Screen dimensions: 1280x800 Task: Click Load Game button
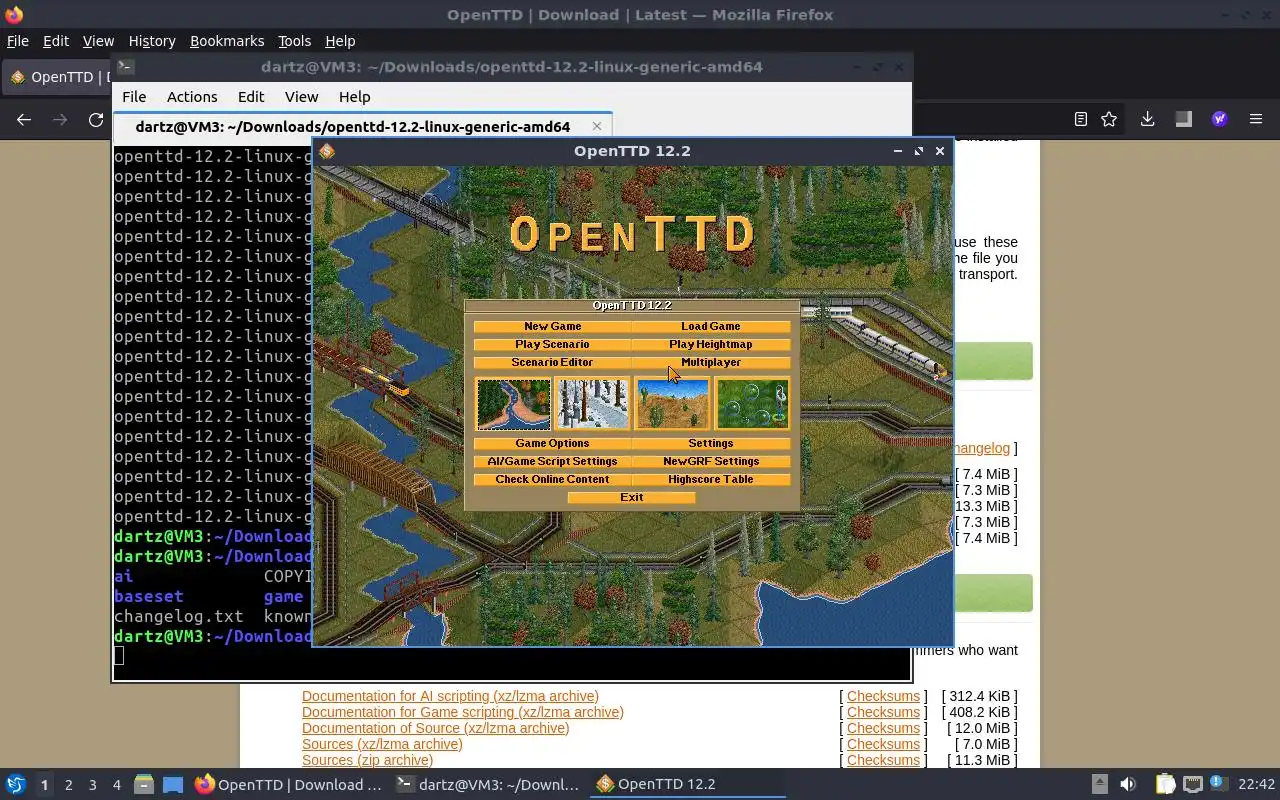point(711,326)
